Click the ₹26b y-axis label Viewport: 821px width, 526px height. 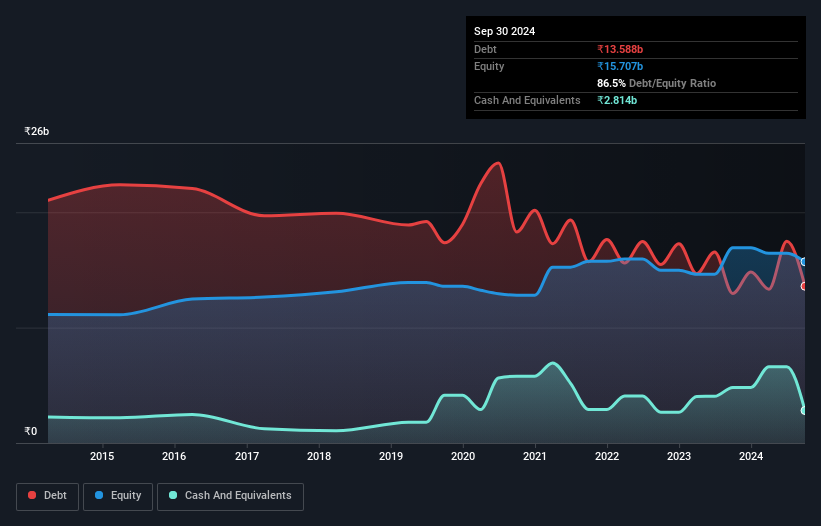[x=37, y=131]
